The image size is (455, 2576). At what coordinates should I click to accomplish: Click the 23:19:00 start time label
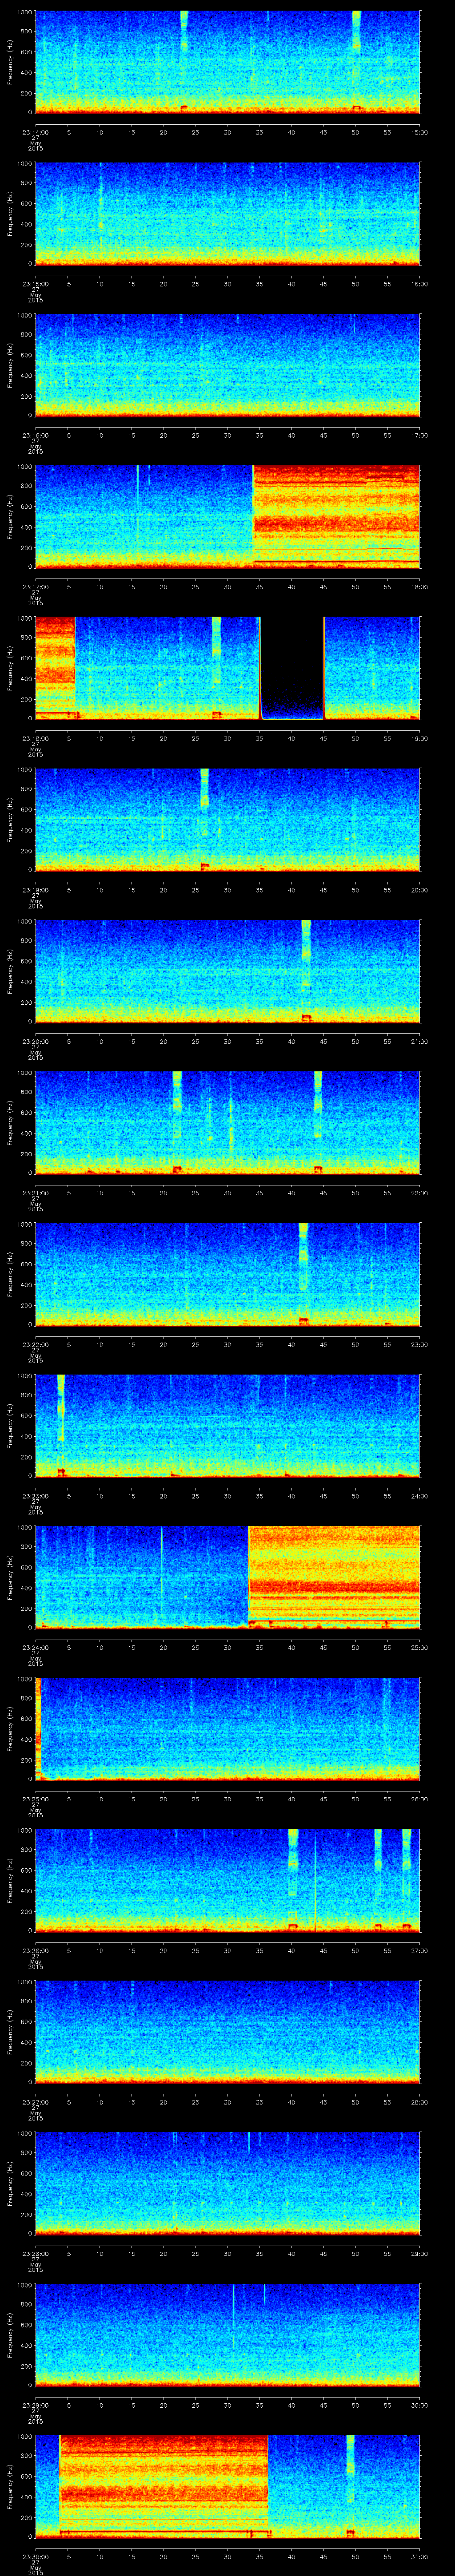[x=35, y=890]
